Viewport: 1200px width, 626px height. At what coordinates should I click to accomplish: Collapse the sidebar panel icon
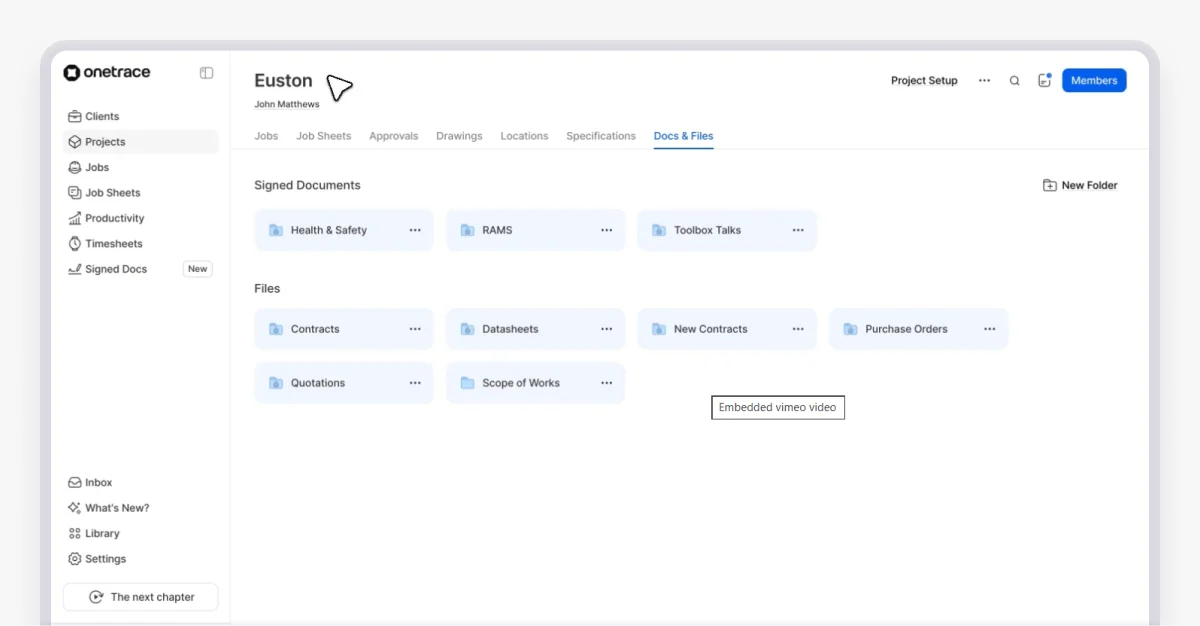point(206,73)
